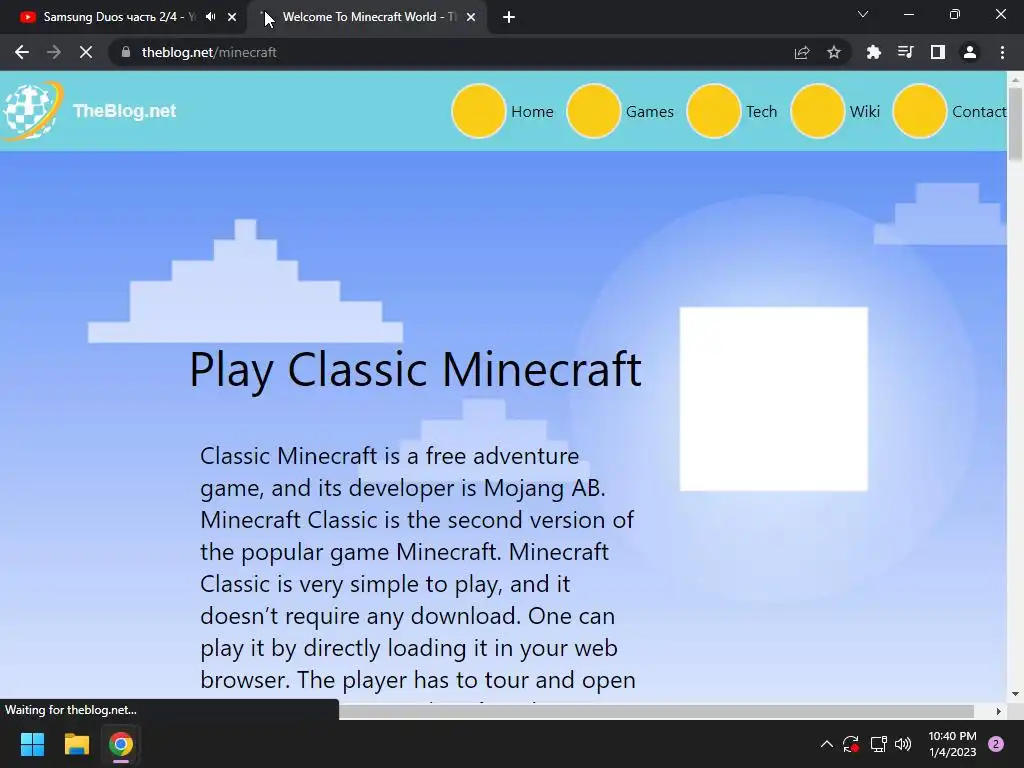This screenshot has height=768, width=1024.
Task: Open the Games nav link
Action: tap(650, 112)
